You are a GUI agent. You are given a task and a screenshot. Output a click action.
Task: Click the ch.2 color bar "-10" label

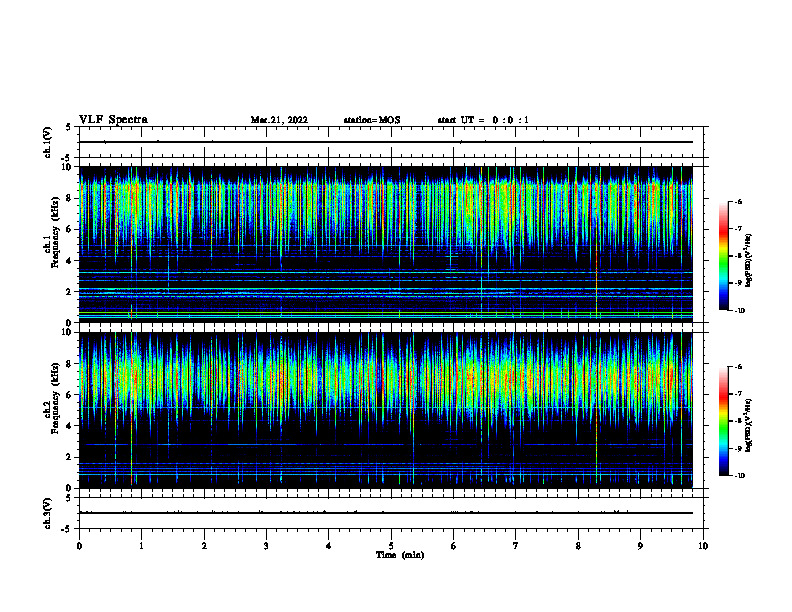click(x=739, y=476)
